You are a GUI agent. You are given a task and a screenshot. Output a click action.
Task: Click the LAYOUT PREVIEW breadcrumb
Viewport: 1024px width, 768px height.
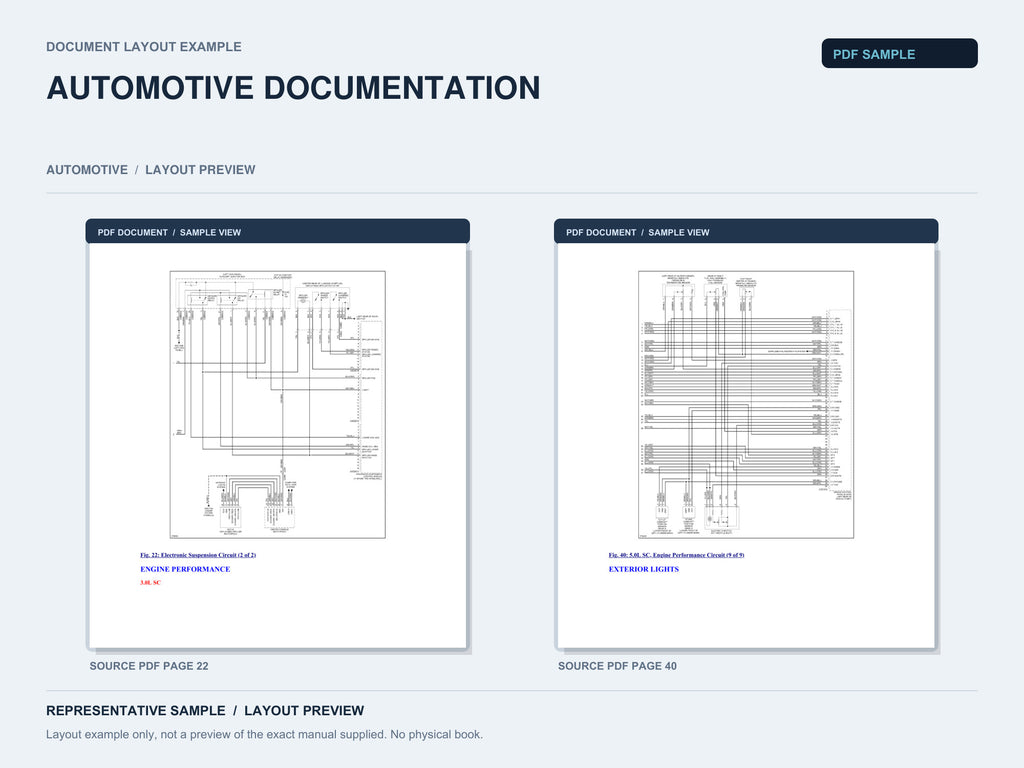point(200,170)
